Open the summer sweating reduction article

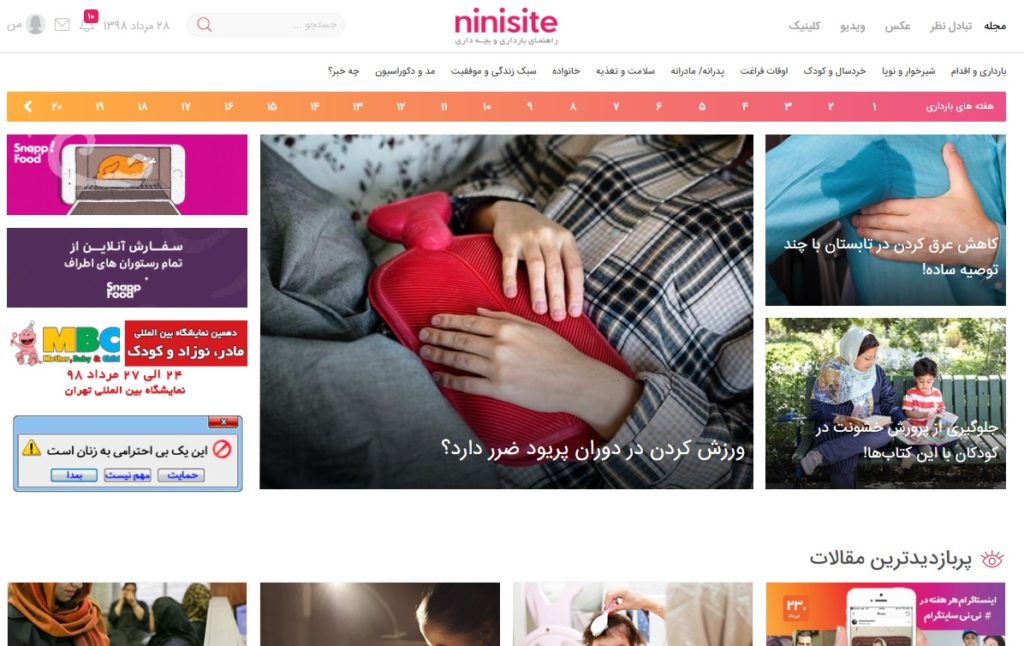click(885, 220)
